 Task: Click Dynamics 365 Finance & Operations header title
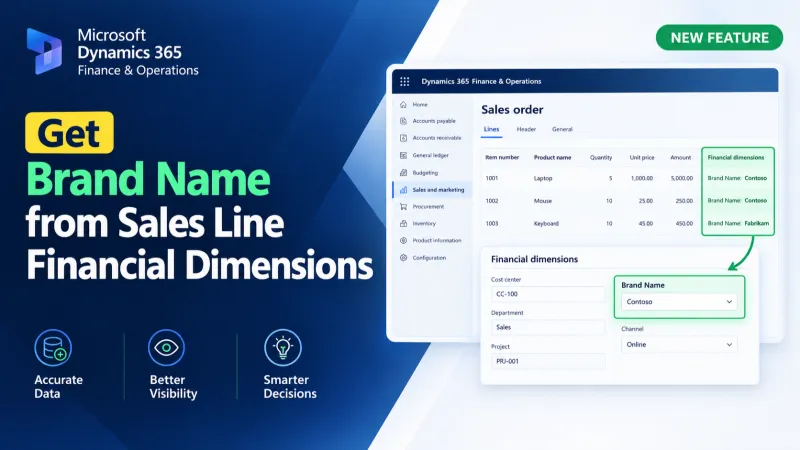(481, 81)
